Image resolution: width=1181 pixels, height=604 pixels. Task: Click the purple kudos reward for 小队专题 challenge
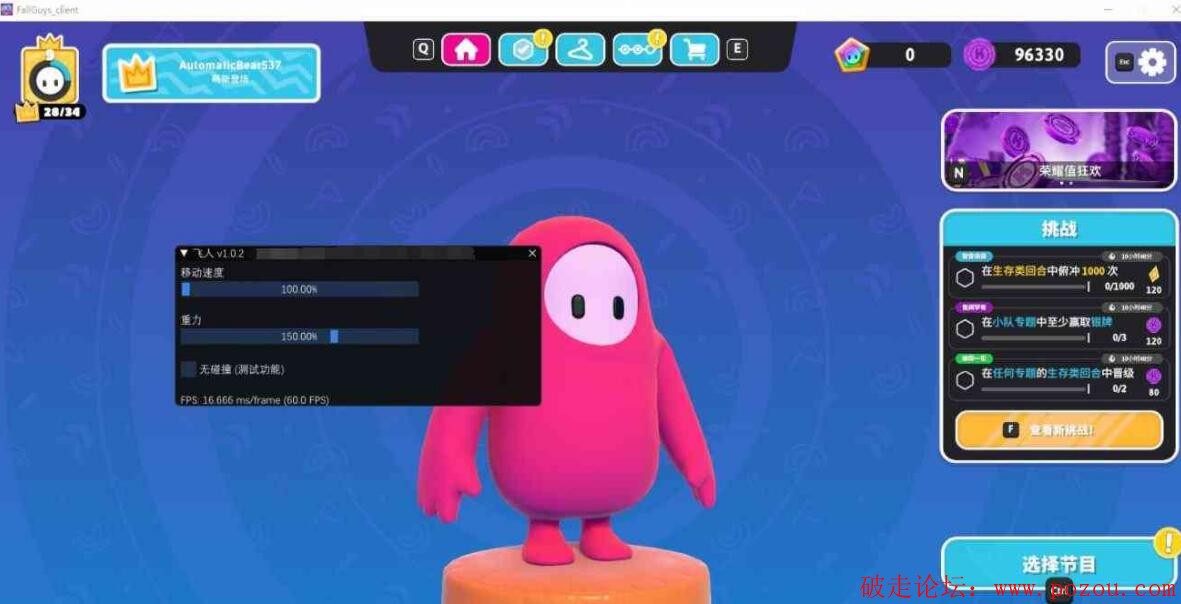(1153, 325)
